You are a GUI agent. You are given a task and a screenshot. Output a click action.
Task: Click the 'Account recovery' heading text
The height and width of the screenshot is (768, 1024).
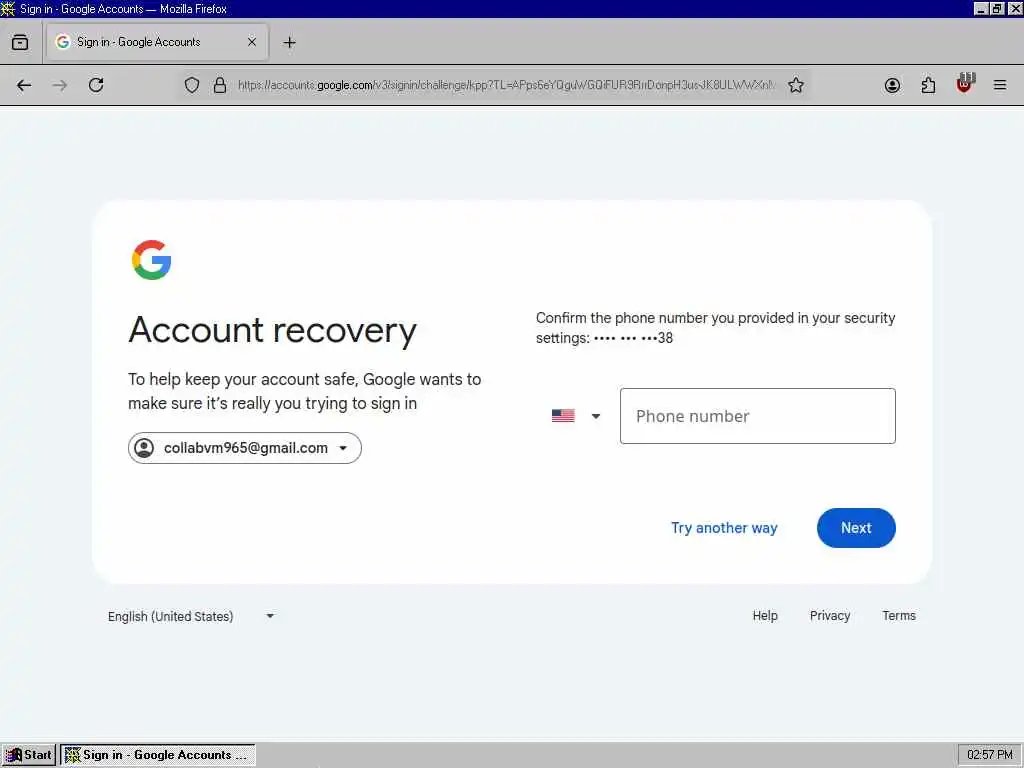pyautogui.click(x=272, y=330)
